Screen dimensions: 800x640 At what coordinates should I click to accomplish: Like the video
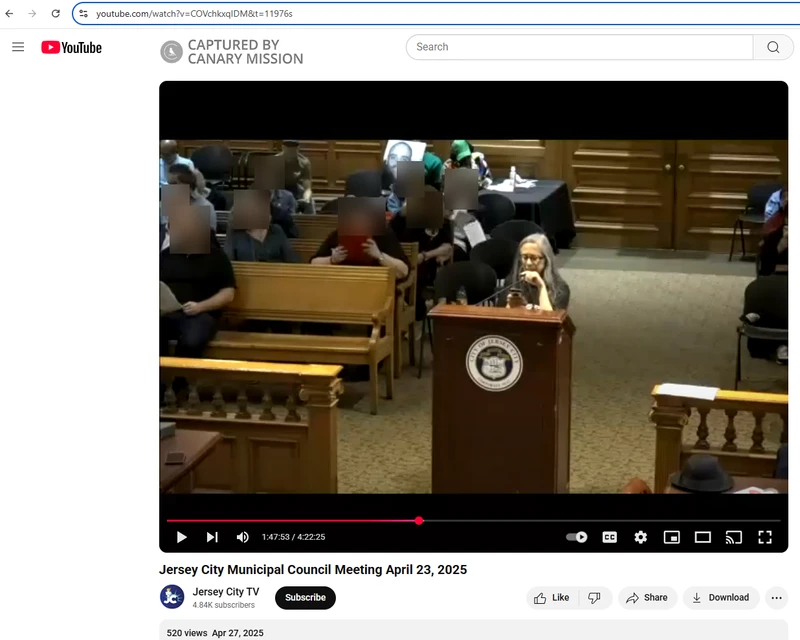(552, 598)
